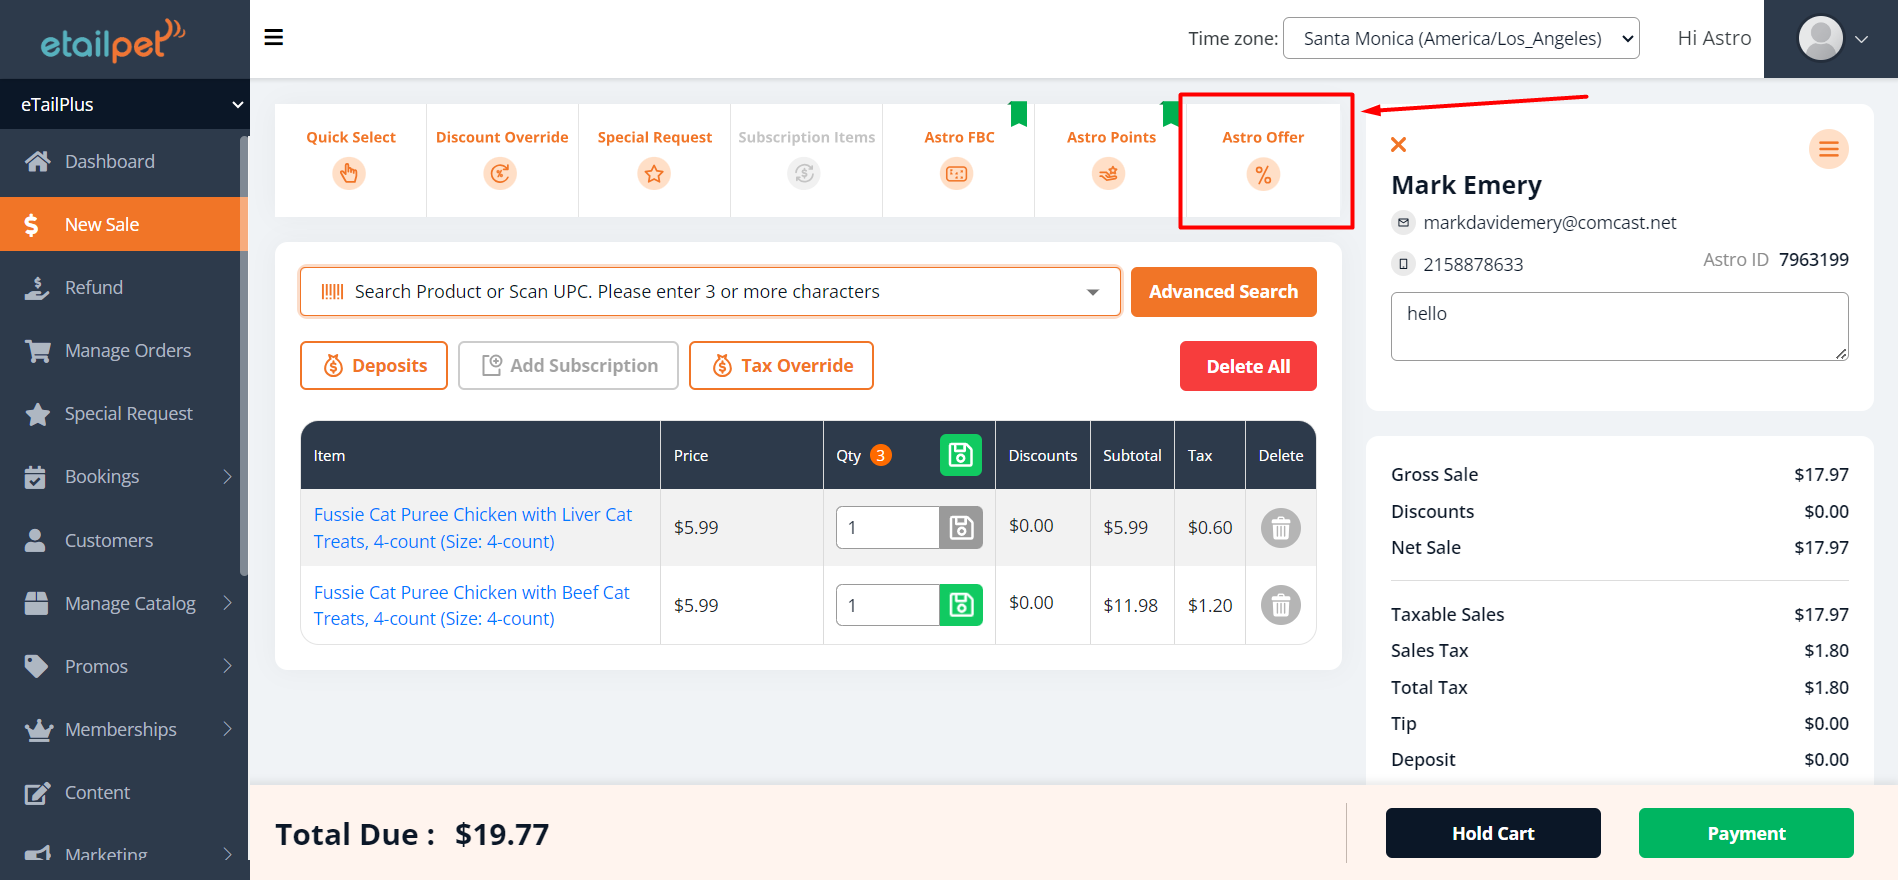The width and height of the screenshot is (1898, 880).
Task: Open the Time zone dropdown
Action: click(x=1460, y=39)
